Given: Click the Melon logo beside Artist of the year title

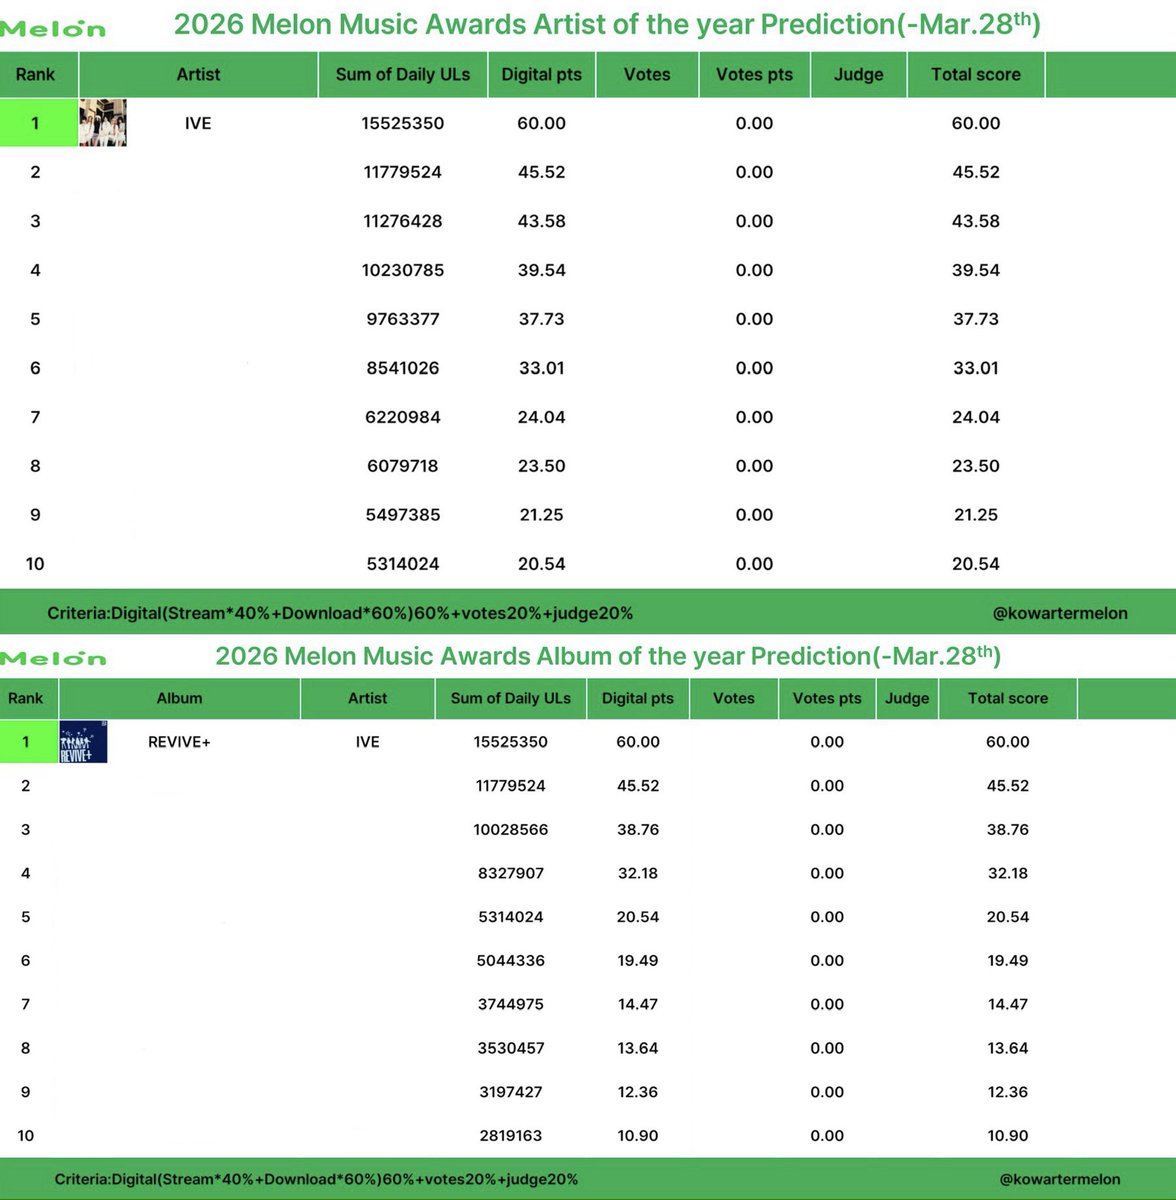Looking at the screenshot, I should [53, 28].
